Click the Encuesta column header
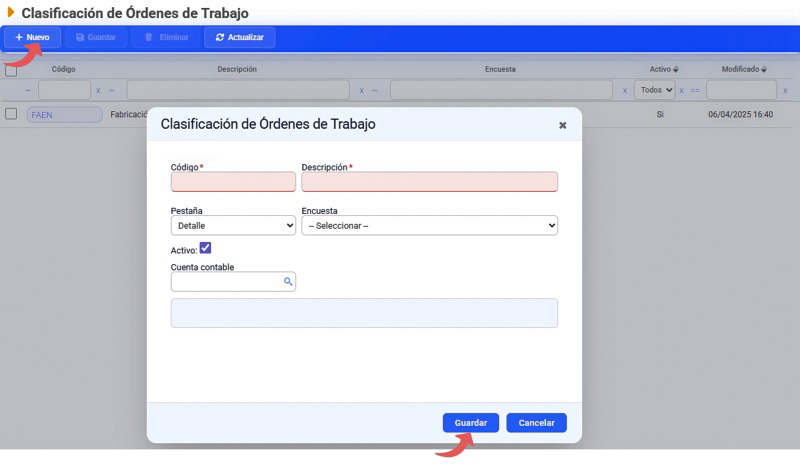 500,69
